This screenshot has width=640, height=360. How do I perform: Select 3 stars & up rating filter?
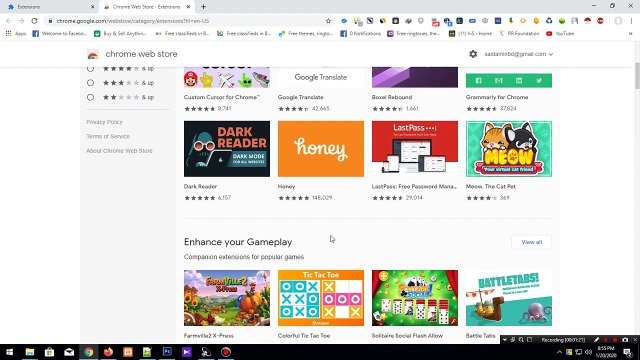[x=91, y=83]
